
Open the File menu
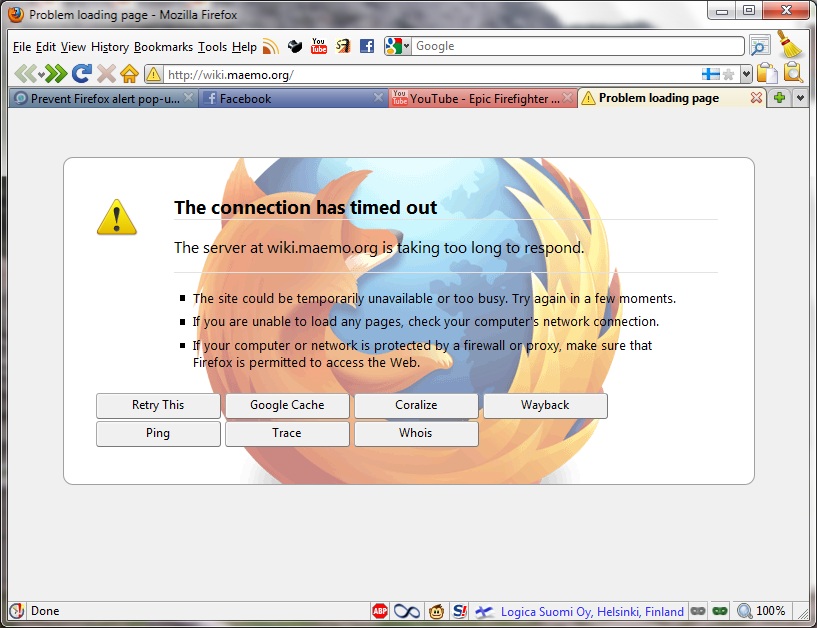(x=21, y=47)
